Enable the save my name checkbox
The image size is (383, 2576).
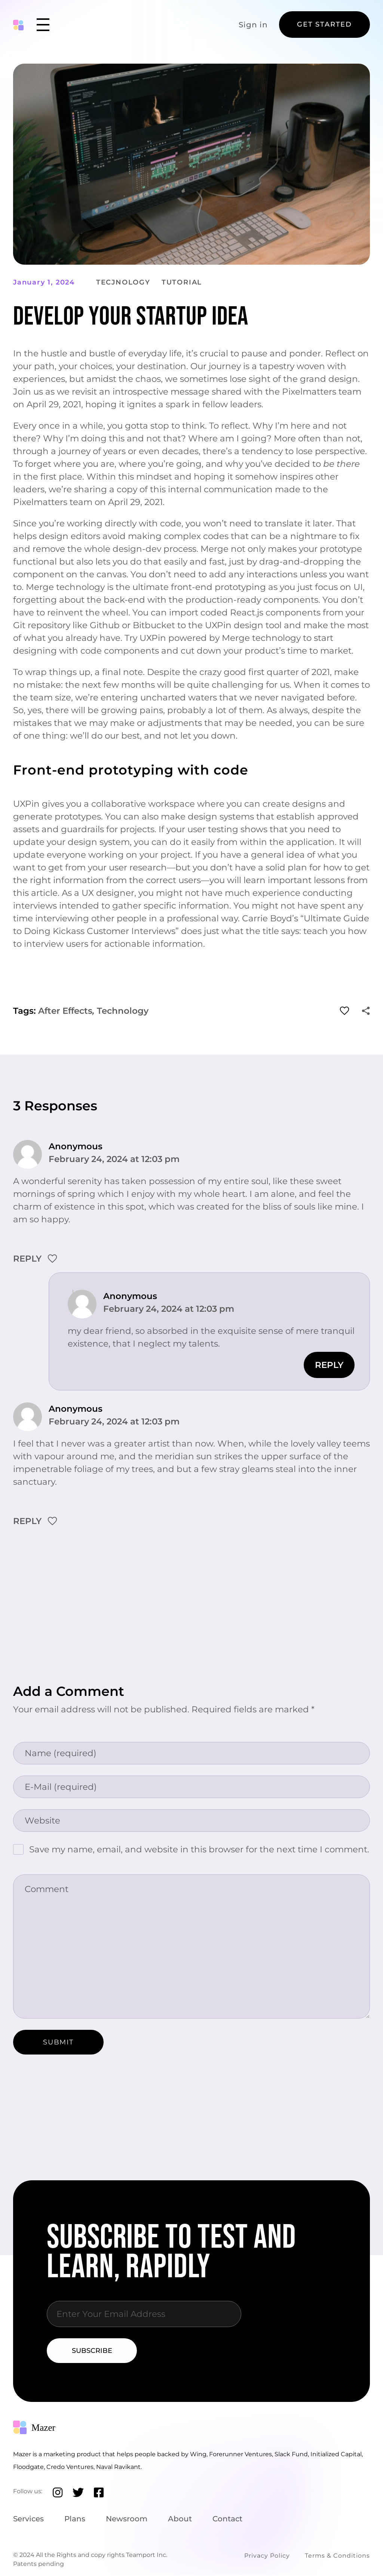coord(18,1850)
